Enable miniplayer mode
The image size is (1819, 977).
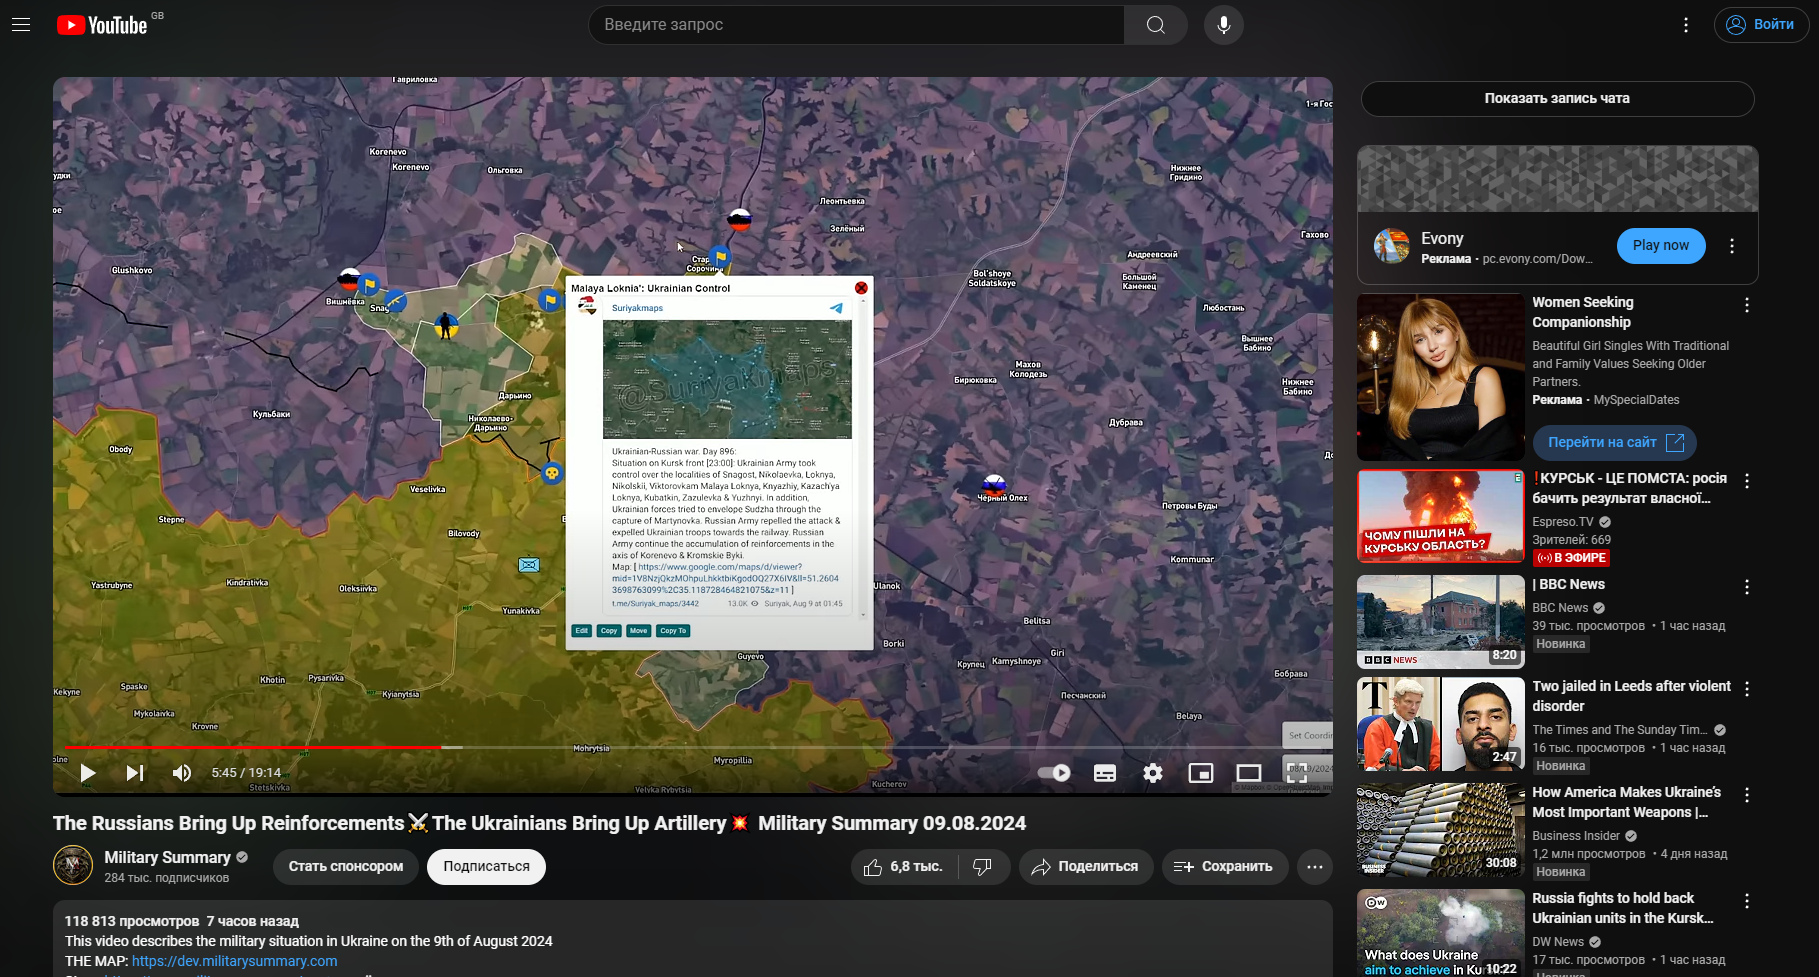(x=1201, y=773)
